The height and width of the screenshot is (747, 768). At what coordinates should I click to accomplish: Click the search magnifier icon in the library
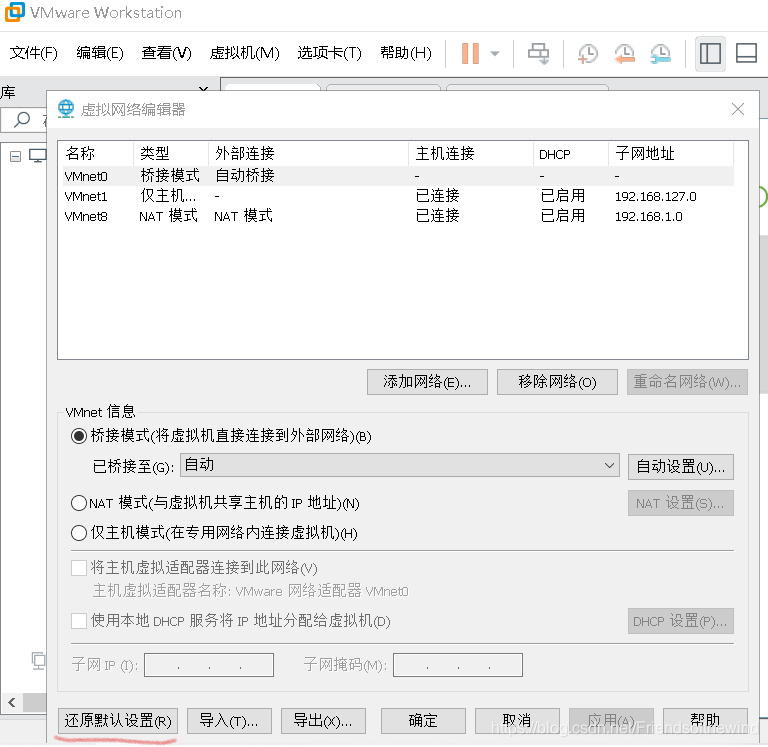pyautogui.click(x=22, y=119)
